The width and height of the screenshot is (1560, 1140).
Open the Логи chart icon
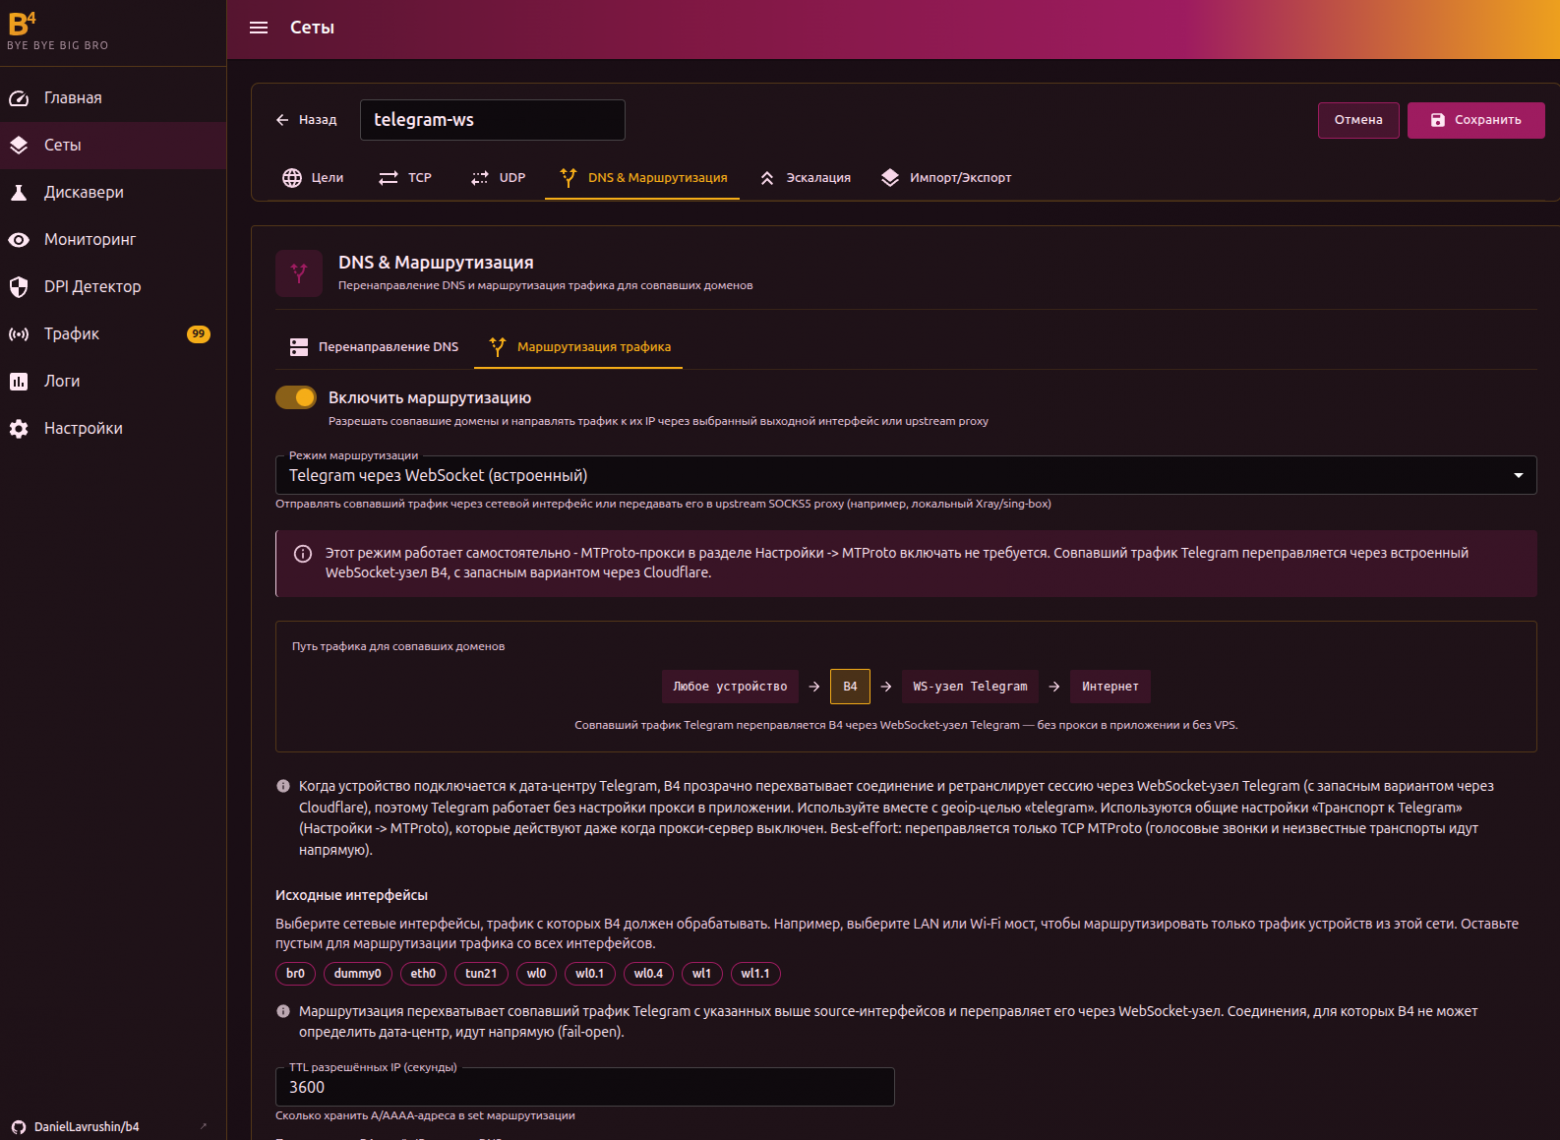tap(19, 381)
